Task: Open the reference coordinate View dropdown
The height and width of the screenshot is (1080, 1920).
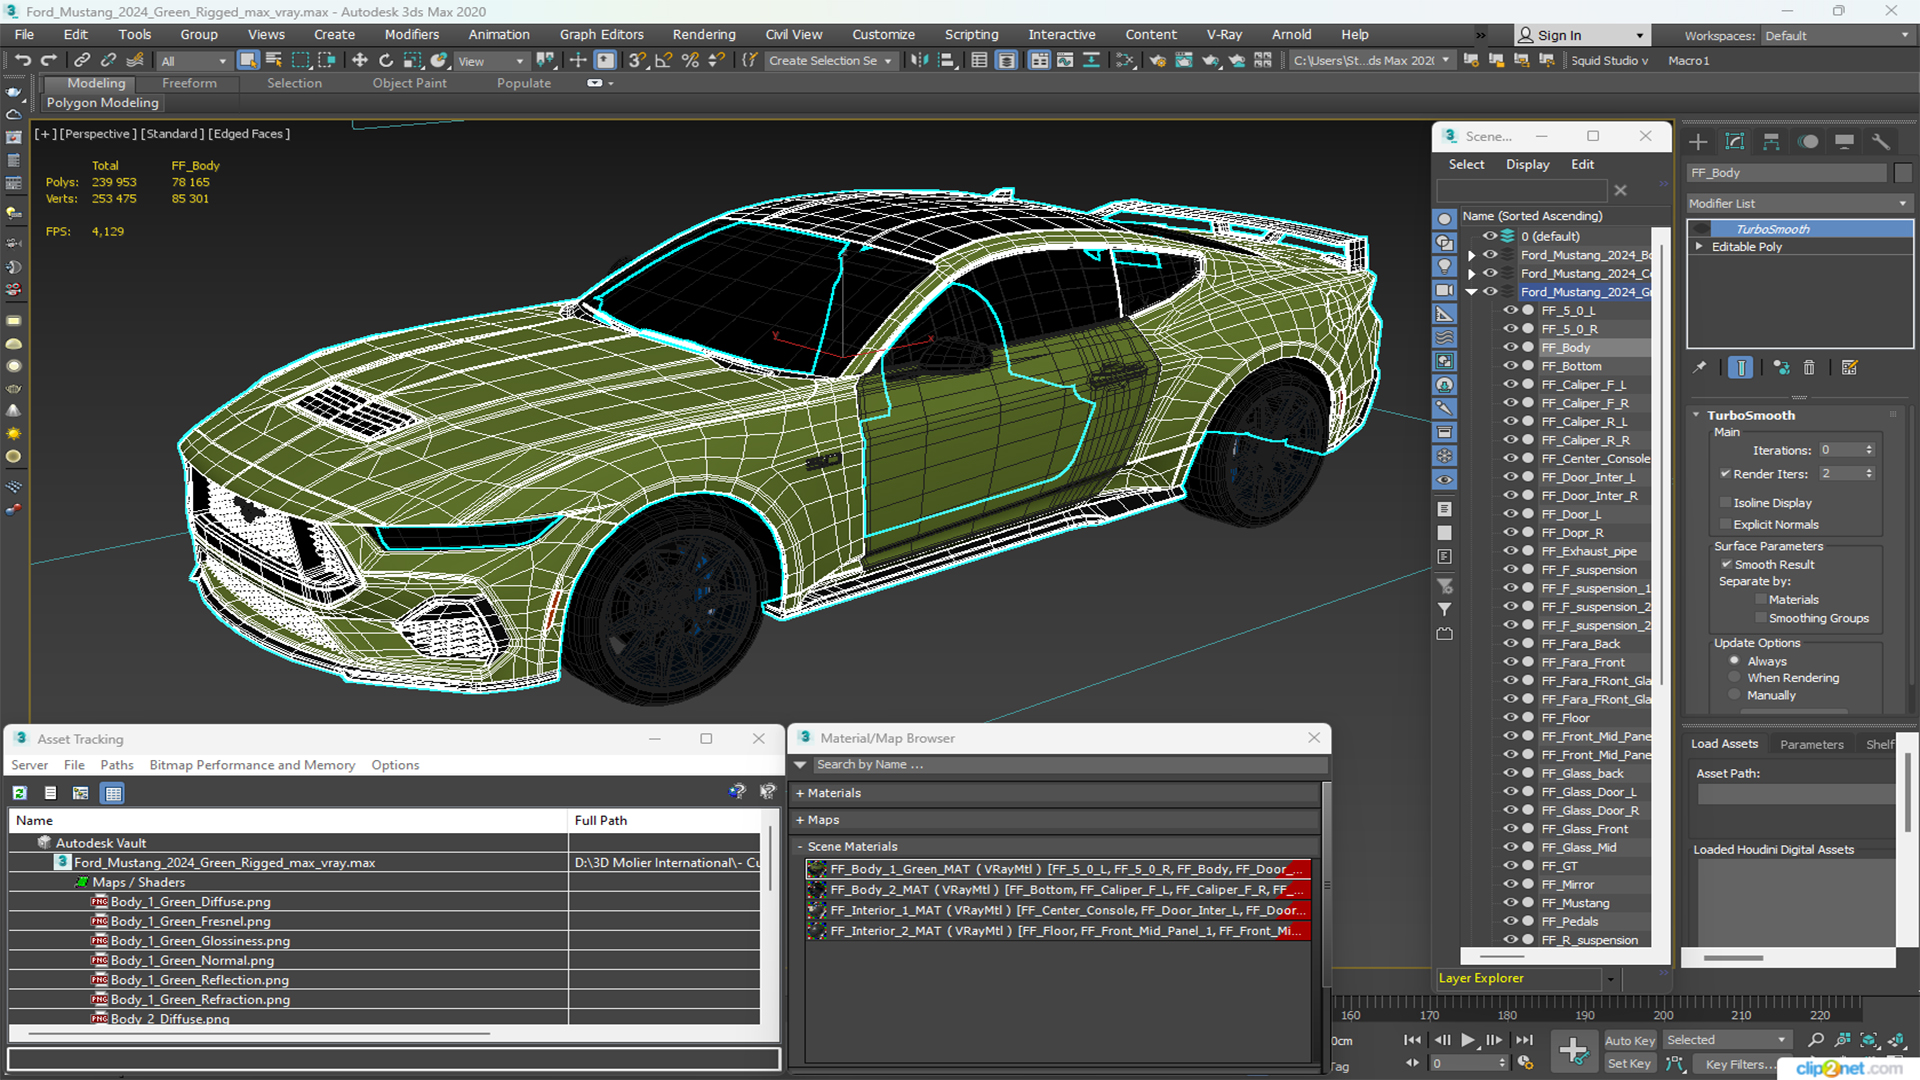Action: (490, 61)
